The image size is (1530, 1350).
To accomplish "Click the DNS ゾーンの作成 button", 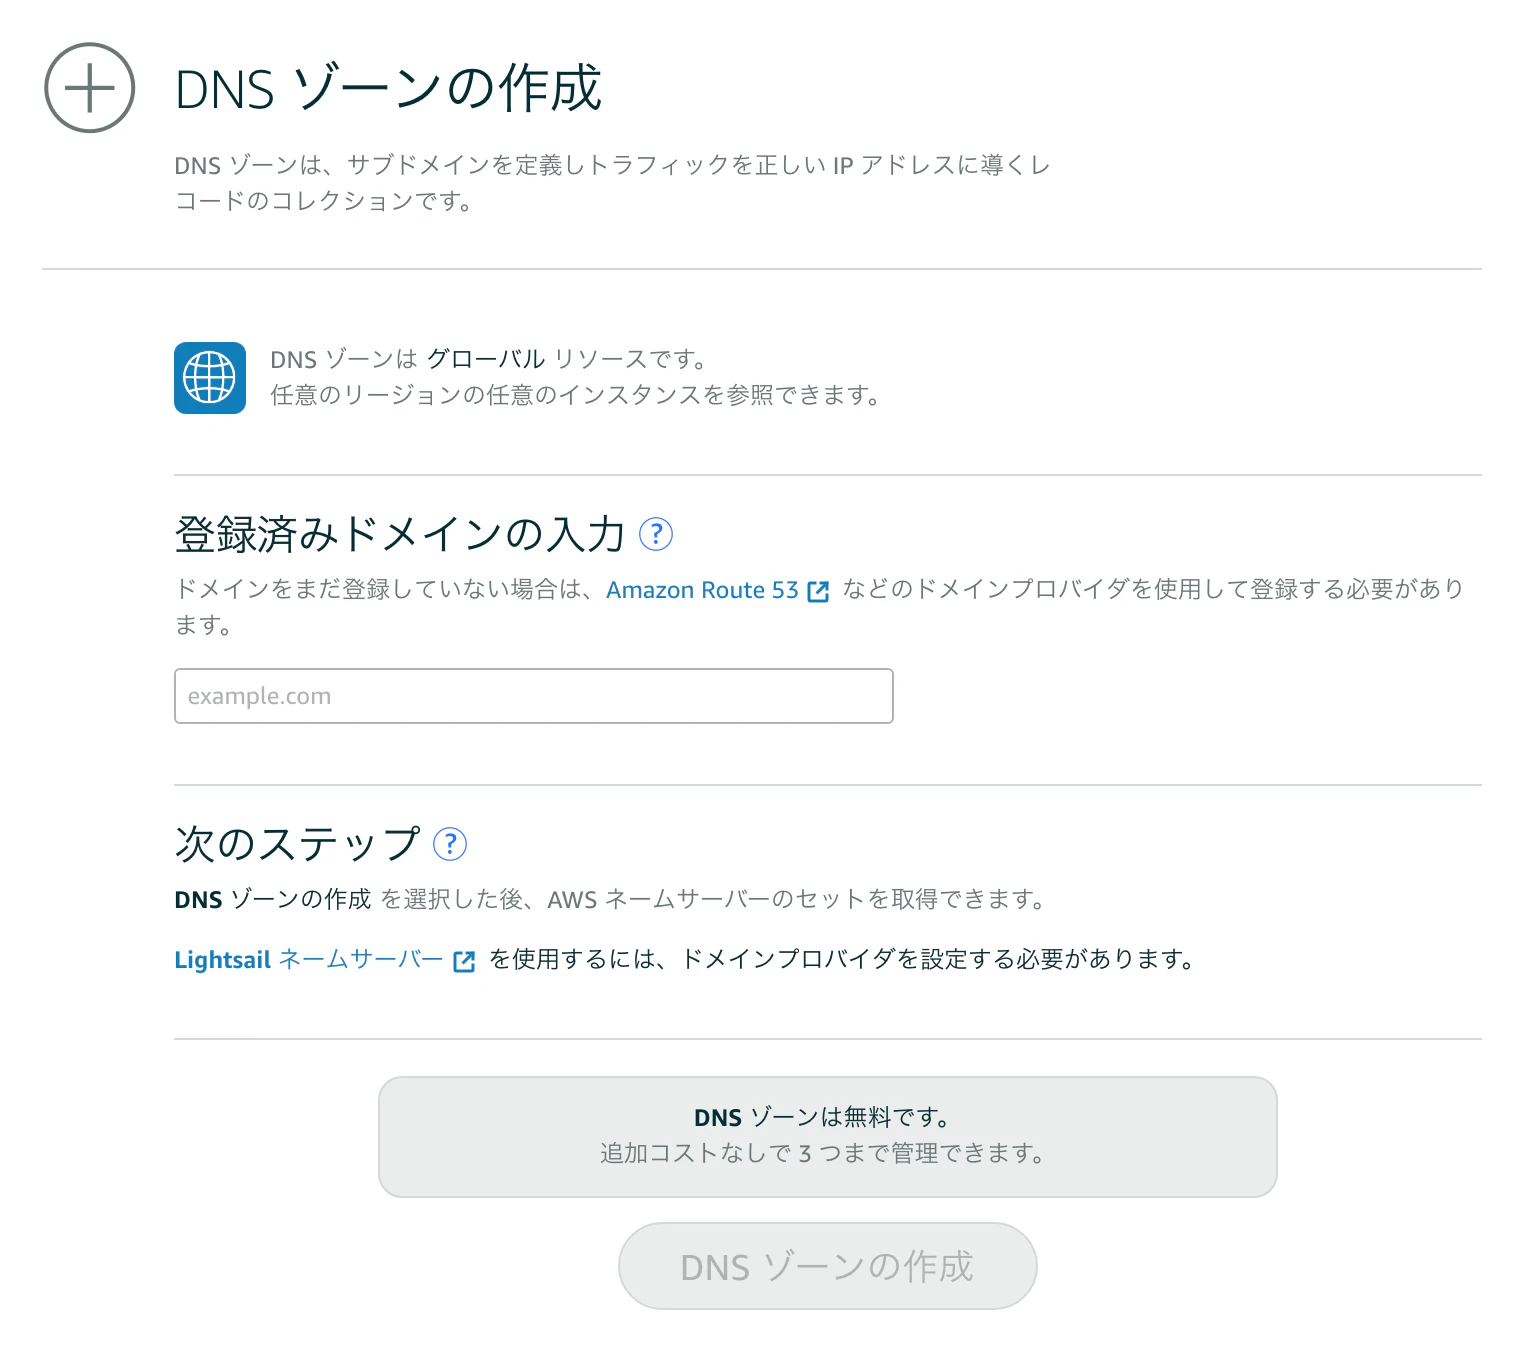I will click(828, 1266).
